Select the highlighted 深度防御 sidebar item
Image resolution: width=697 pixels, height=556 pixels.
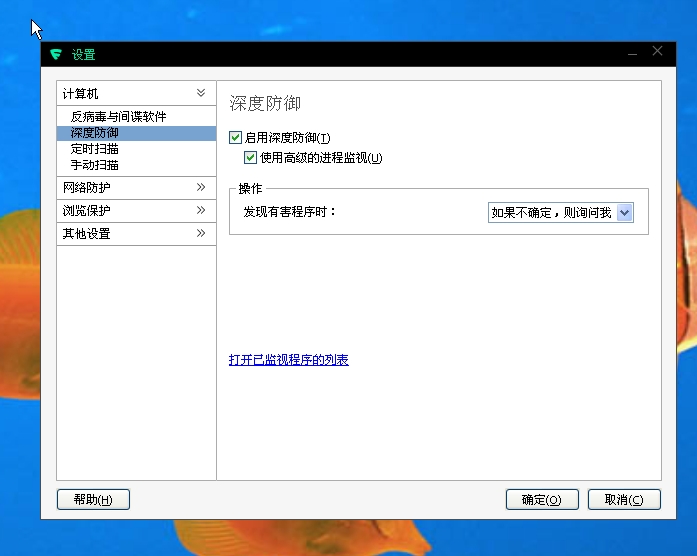(x=94, y=133)
